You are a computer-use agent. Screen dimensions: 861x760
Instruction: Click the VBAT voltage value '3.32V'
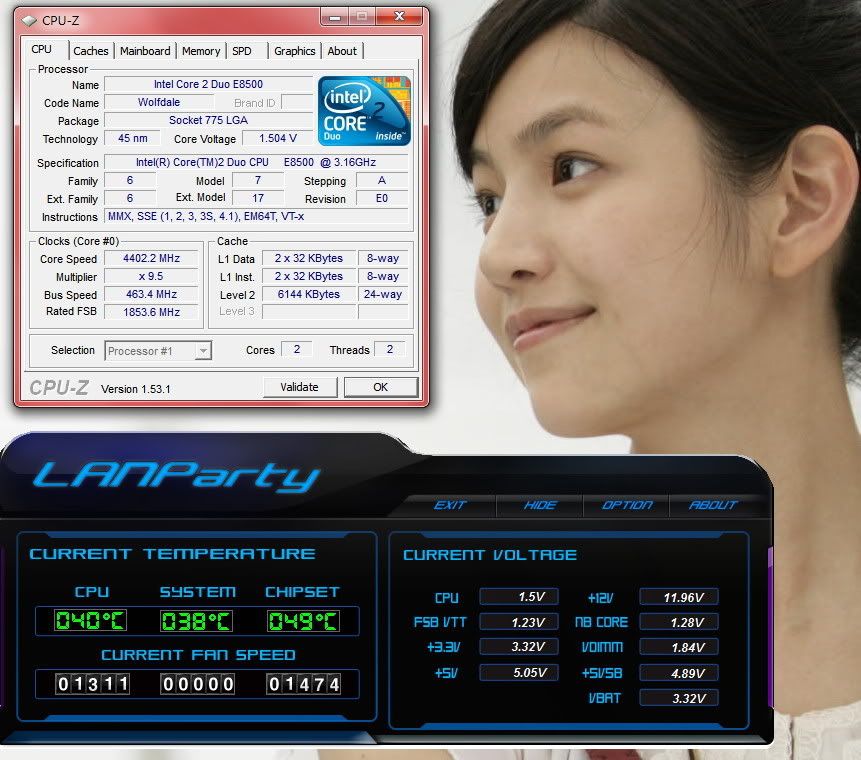pos(679,698)
